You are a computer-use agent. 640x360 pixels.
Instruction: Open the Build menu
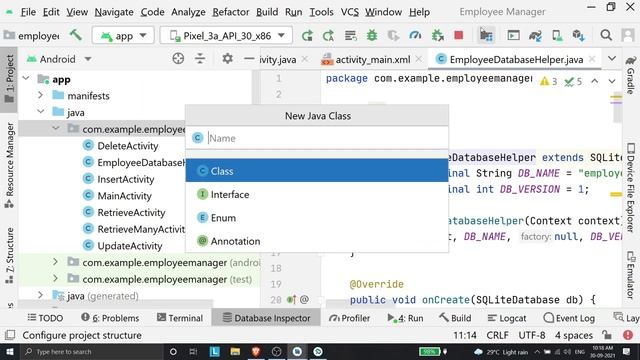[267, 12]
